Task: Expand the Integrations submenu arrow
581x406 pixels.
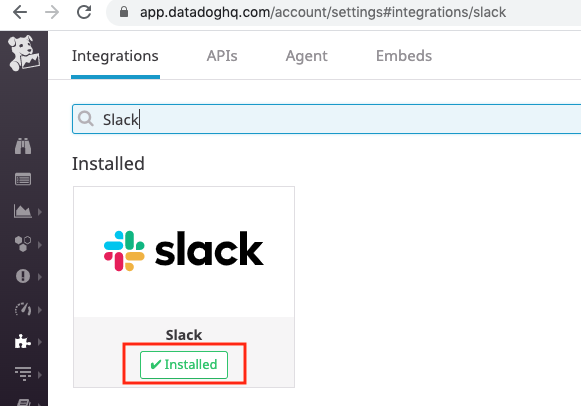Action: [x=40, y=342]
